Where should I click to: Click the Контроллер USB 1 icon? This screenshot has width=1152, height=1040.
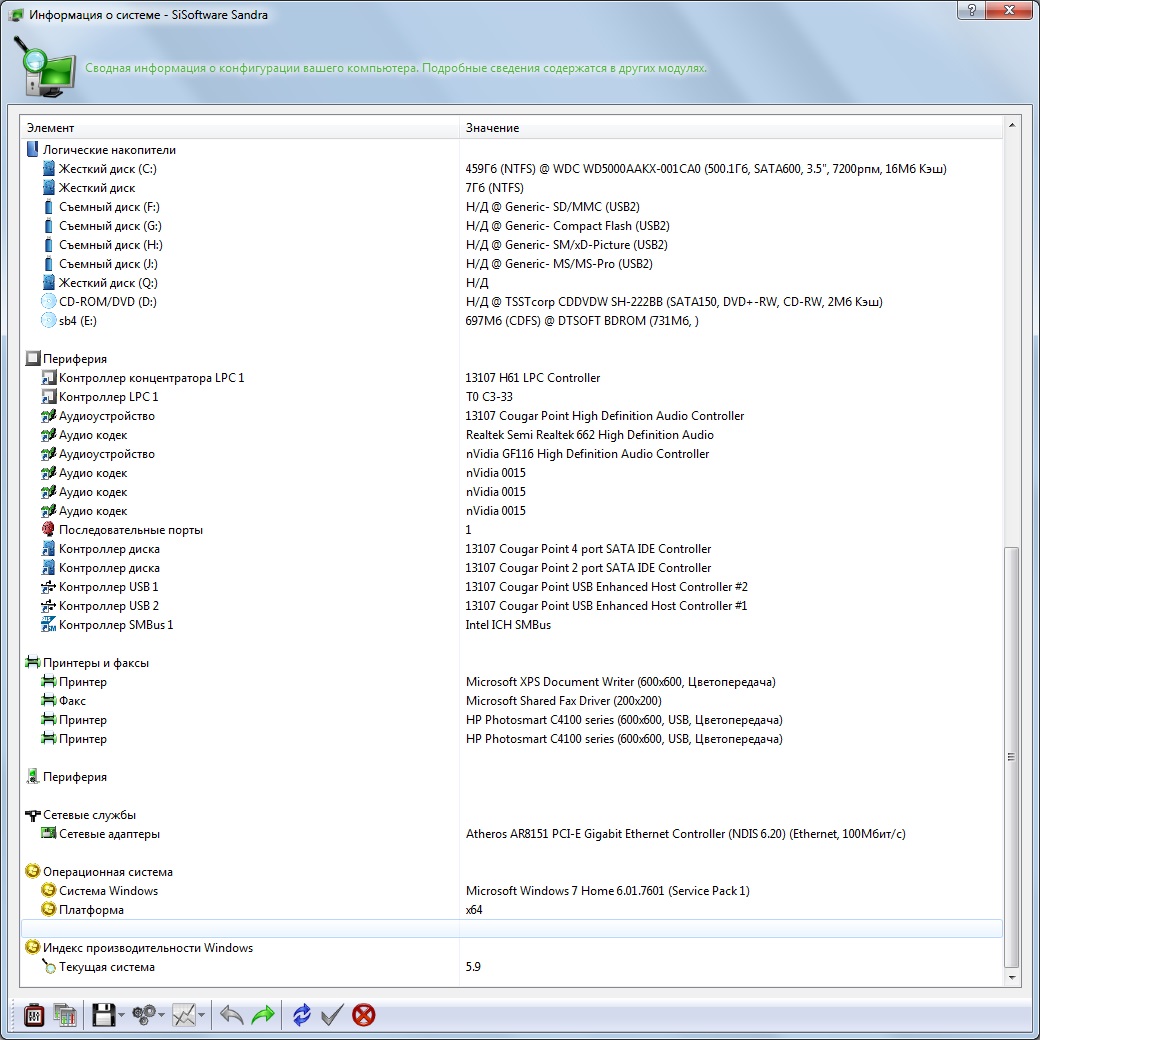click(48, 587)
